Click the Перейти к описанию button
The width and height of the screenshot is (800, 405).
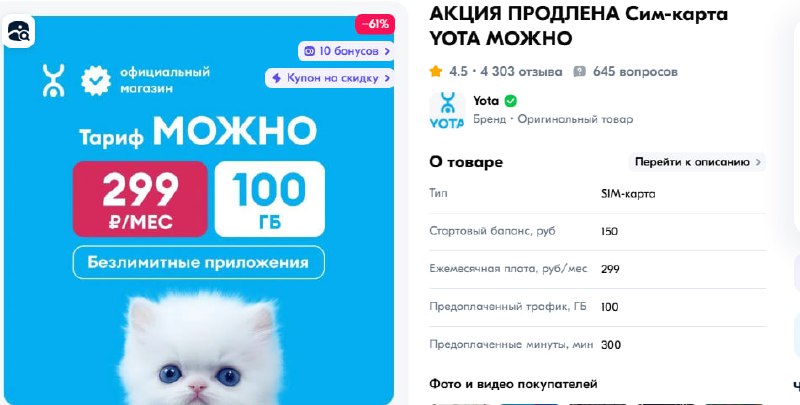point(697,162)
